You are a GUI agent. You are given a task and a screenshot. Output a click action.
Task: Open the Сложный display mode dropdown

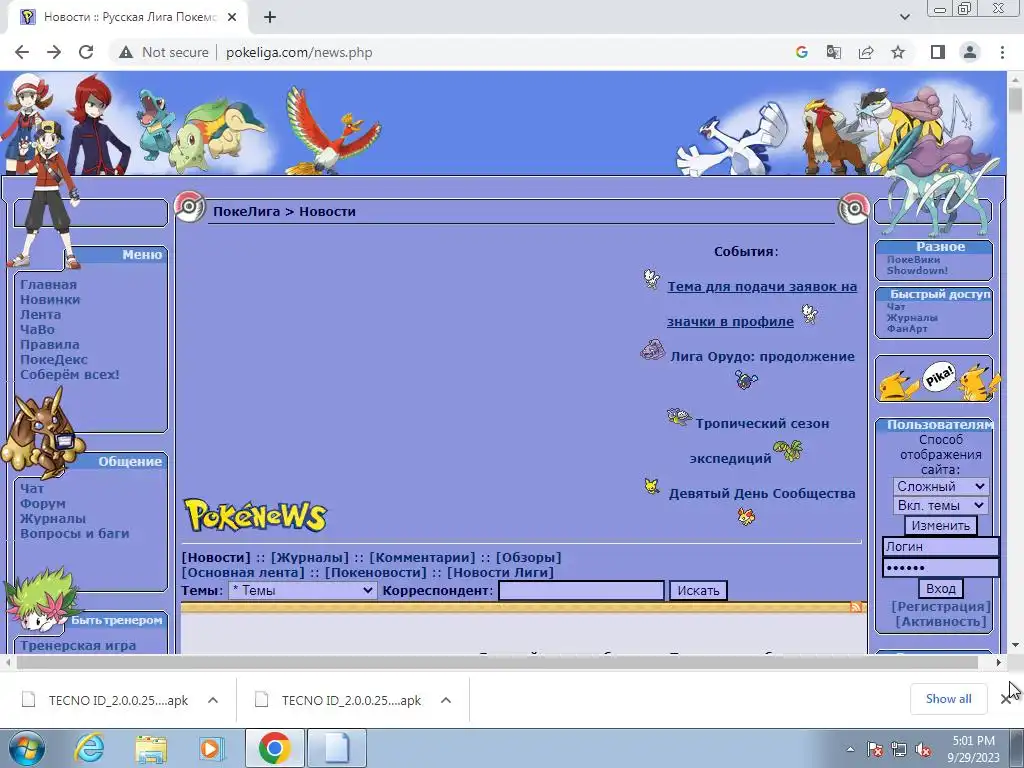pos(940,487)
